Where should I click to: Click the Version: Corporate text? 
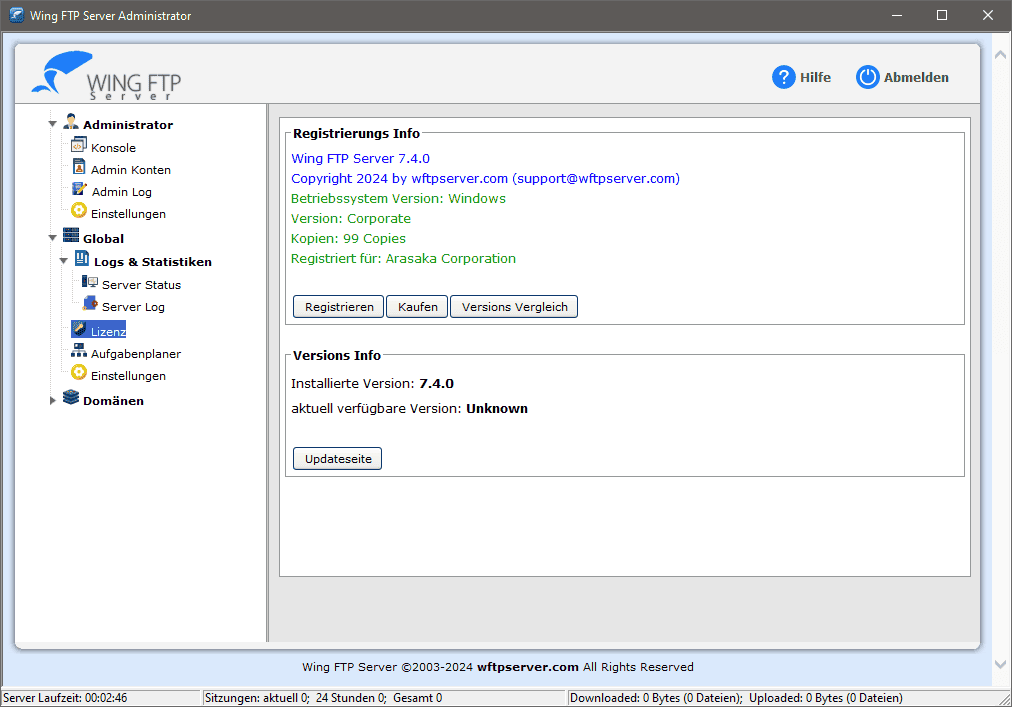point(351,218)
